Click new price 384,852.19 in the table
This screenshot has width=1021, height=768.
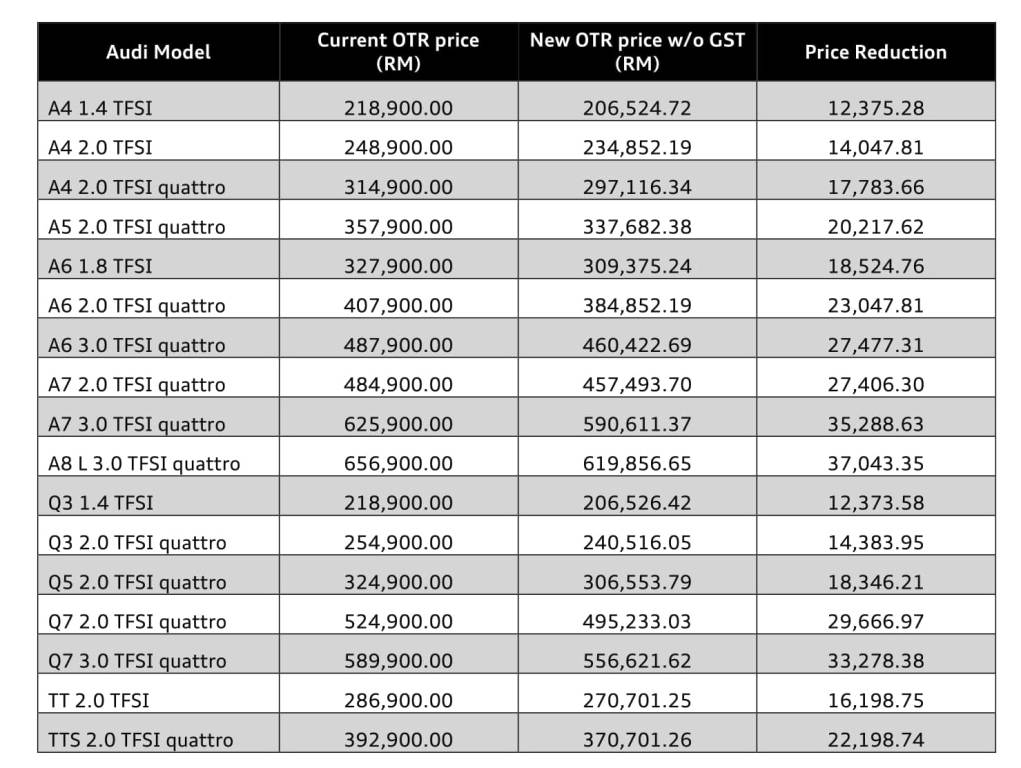pos(637,306)
